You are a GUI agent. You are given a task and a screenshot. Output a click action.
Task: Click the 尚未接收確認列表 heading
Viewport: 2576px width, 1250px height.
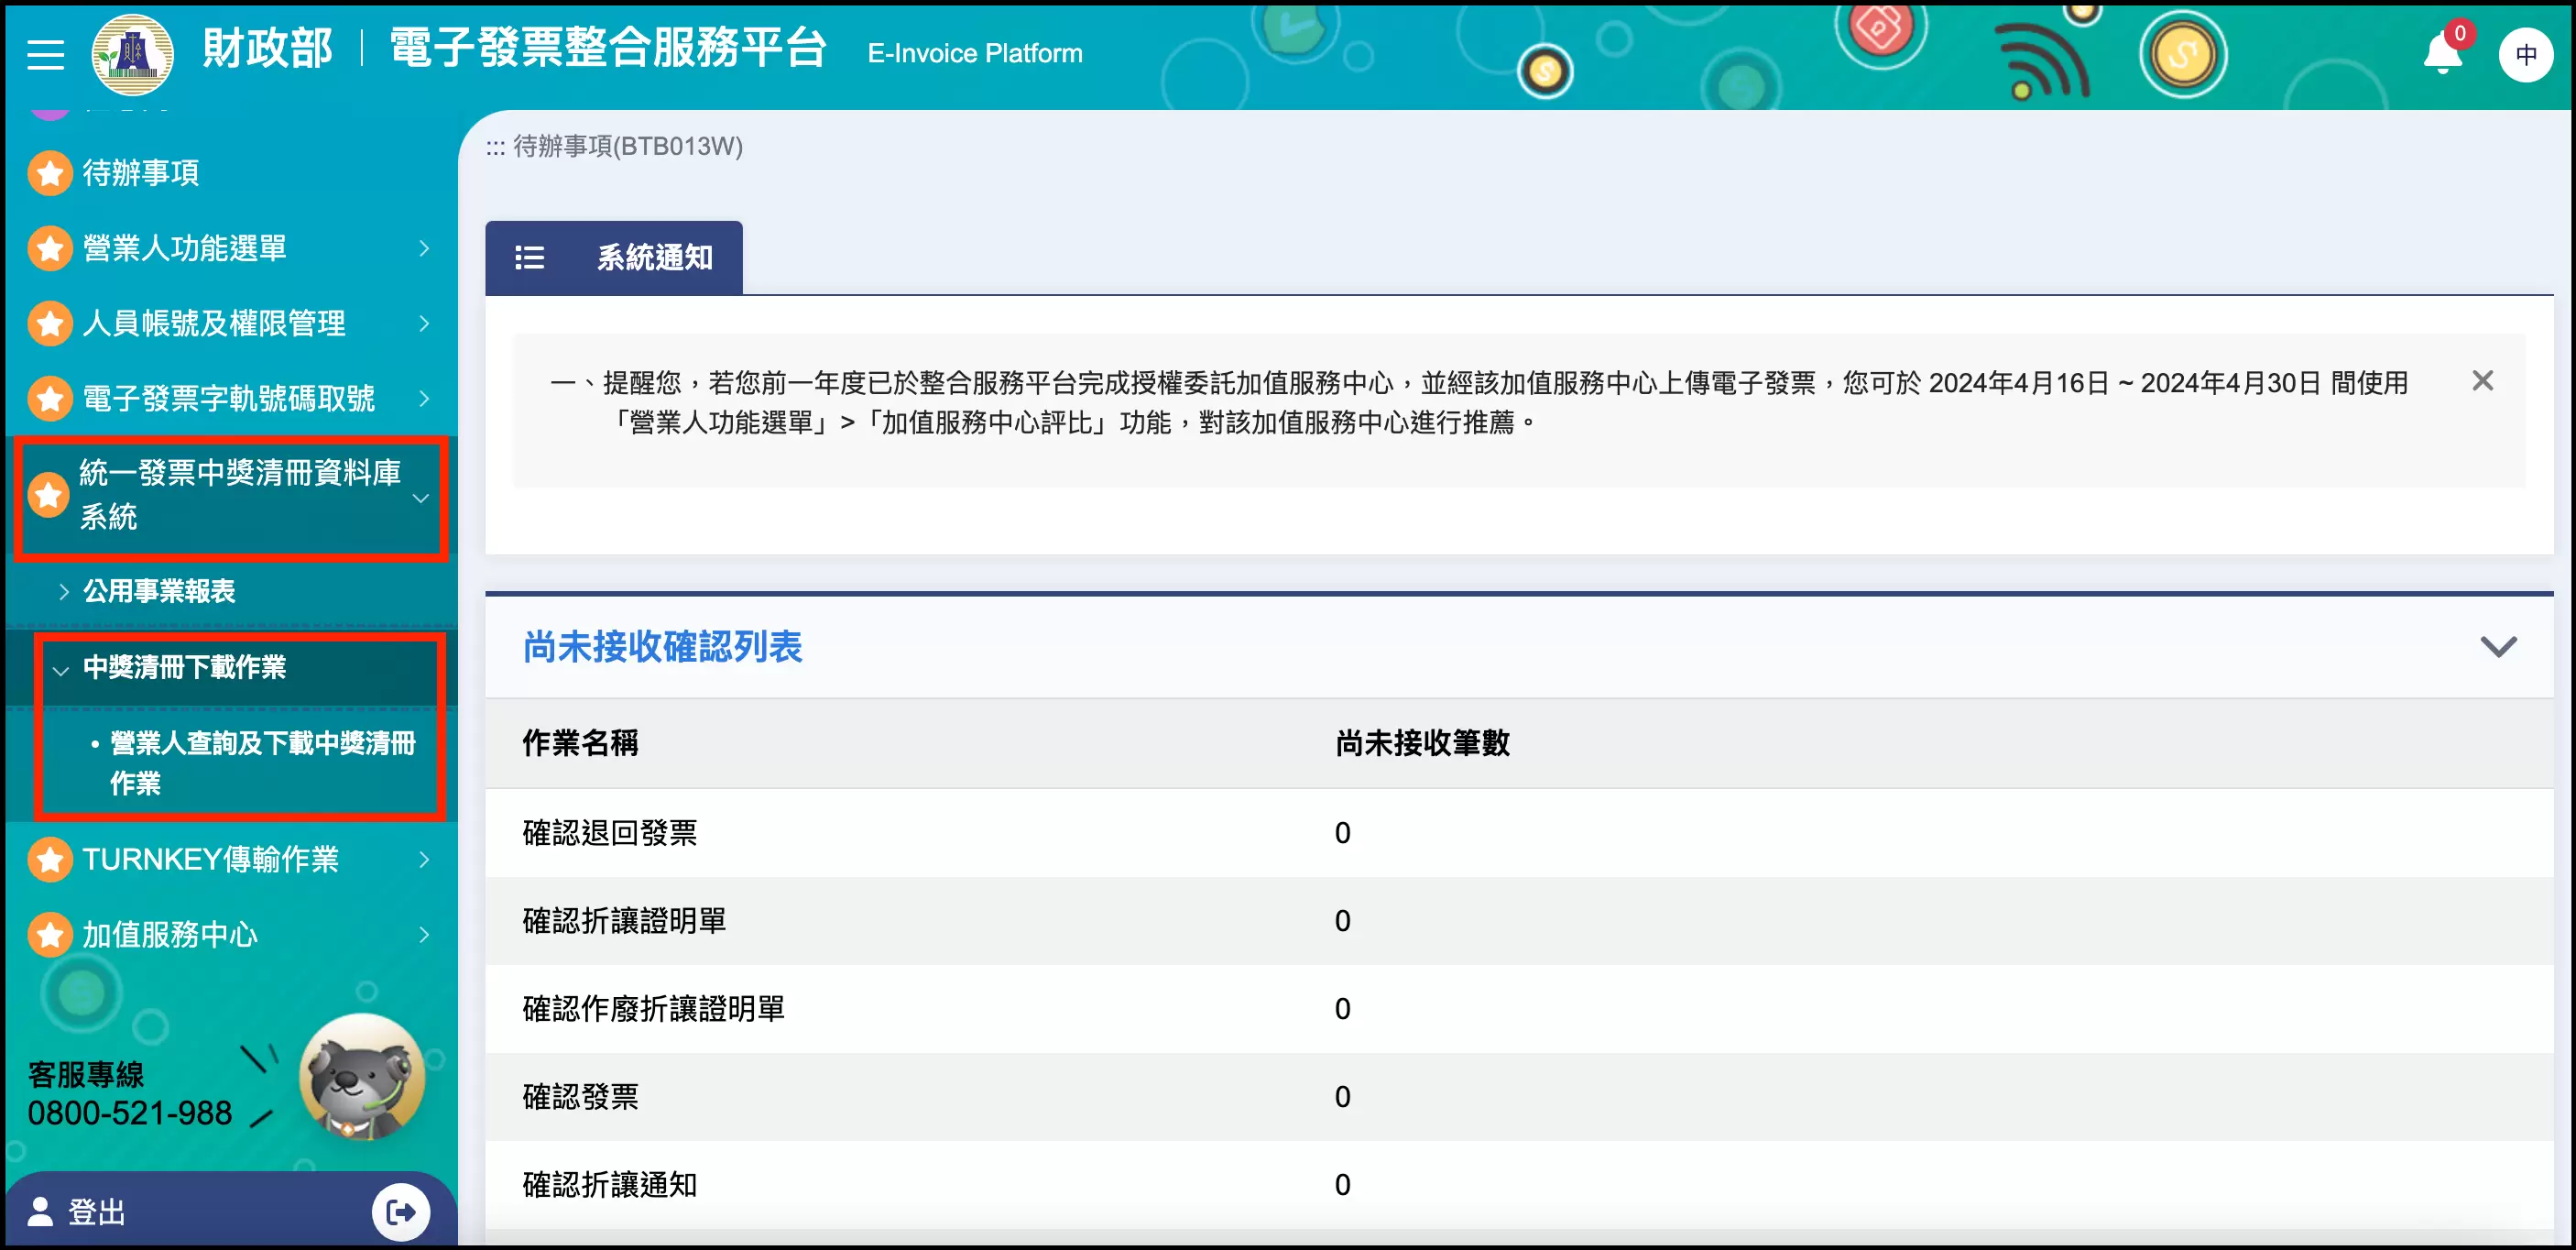[x=662, y=646]
